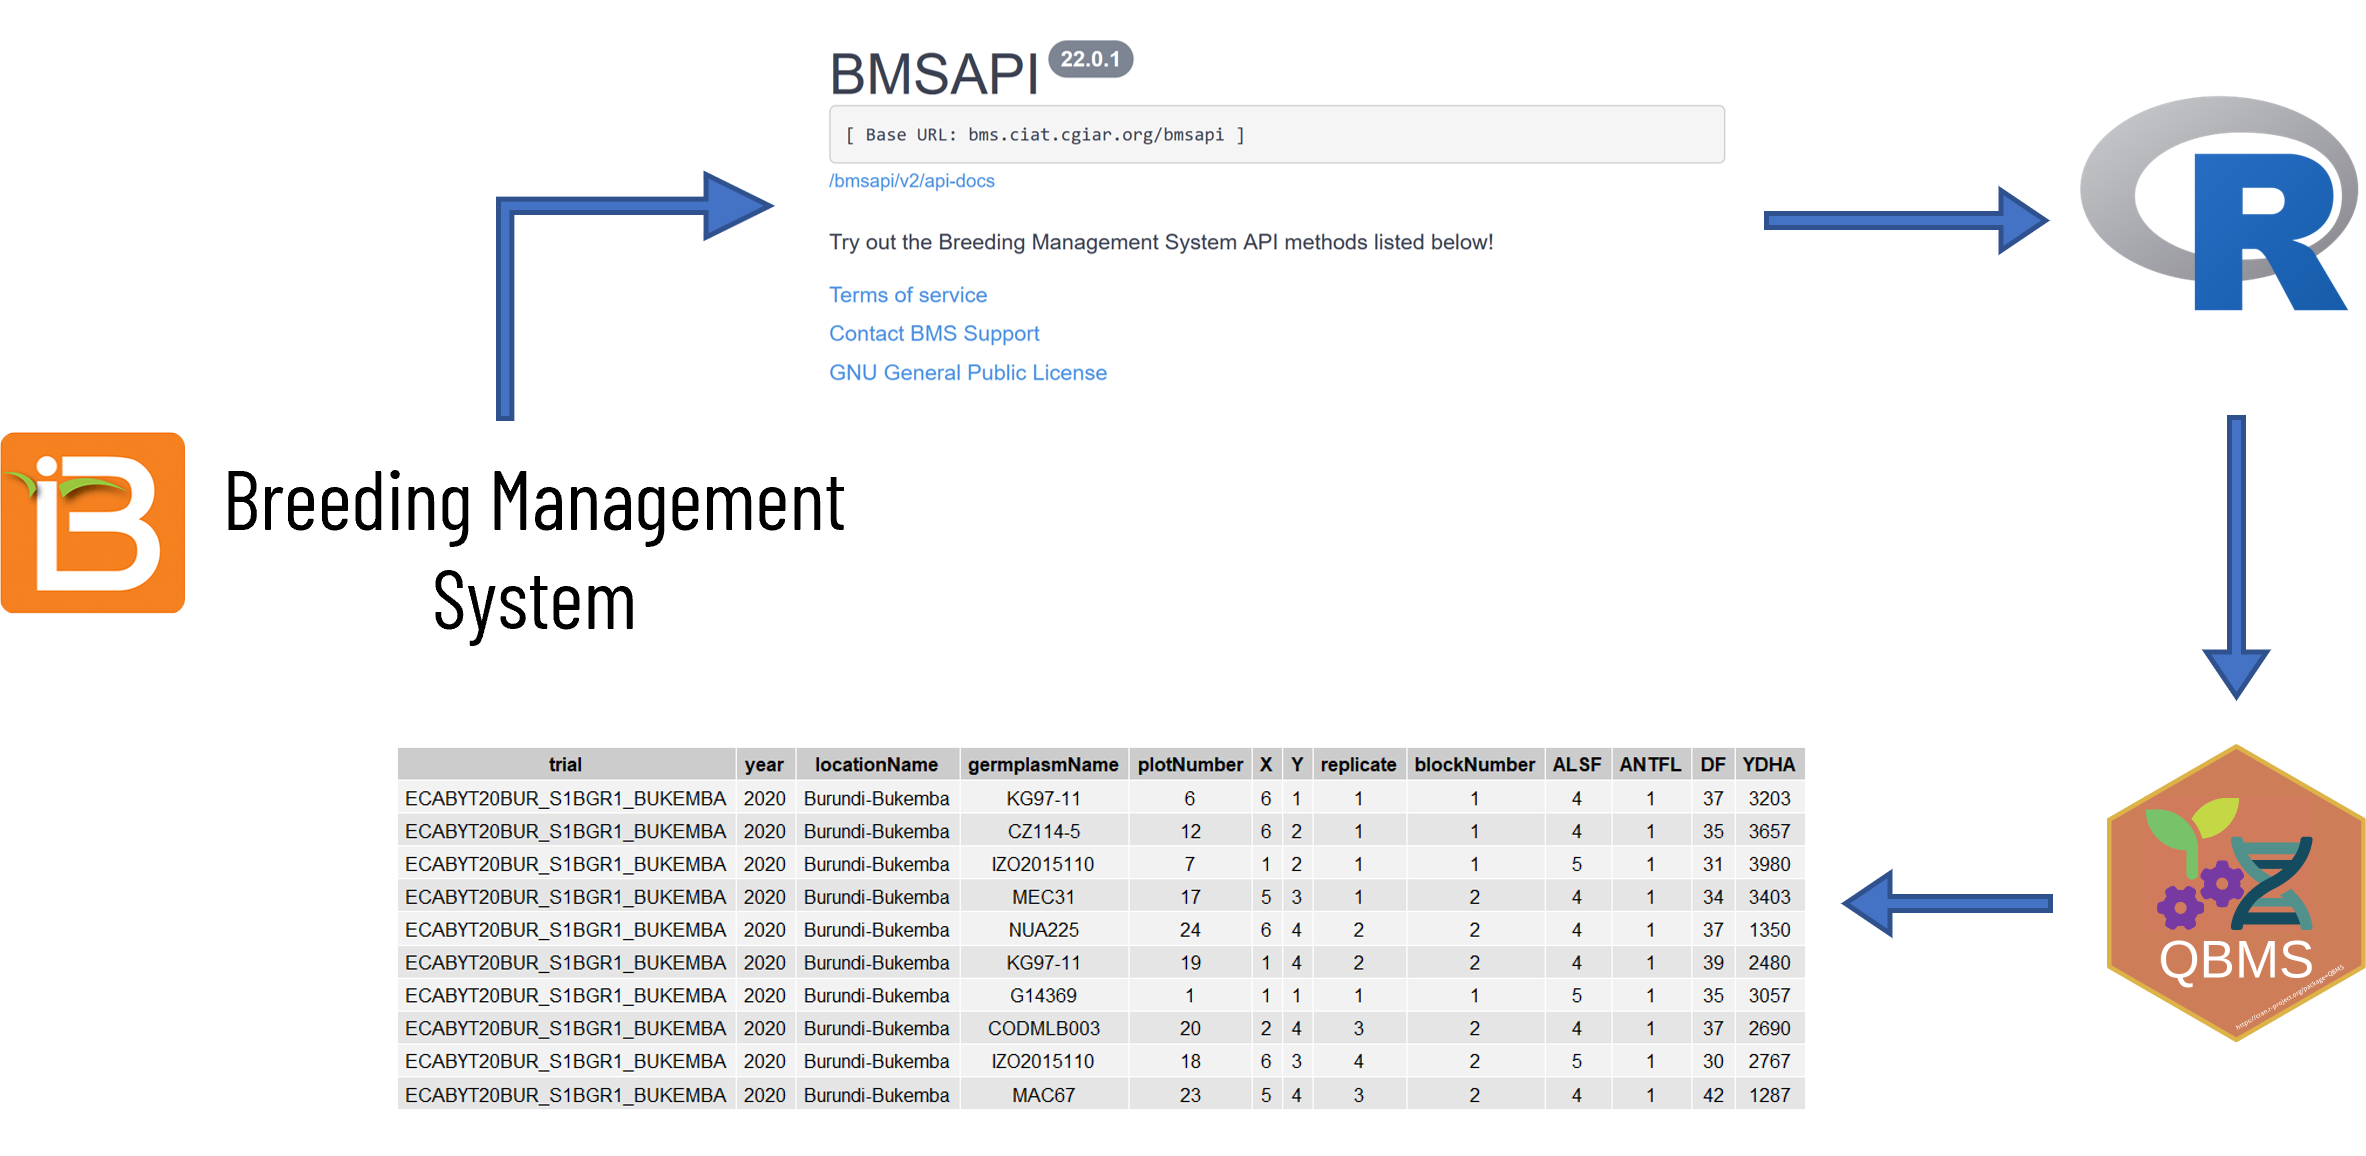This screenshot has height=1156, width=2366.
Task: Click the downward arrow toward QBMS
Action: click(x=2236, y=555)
